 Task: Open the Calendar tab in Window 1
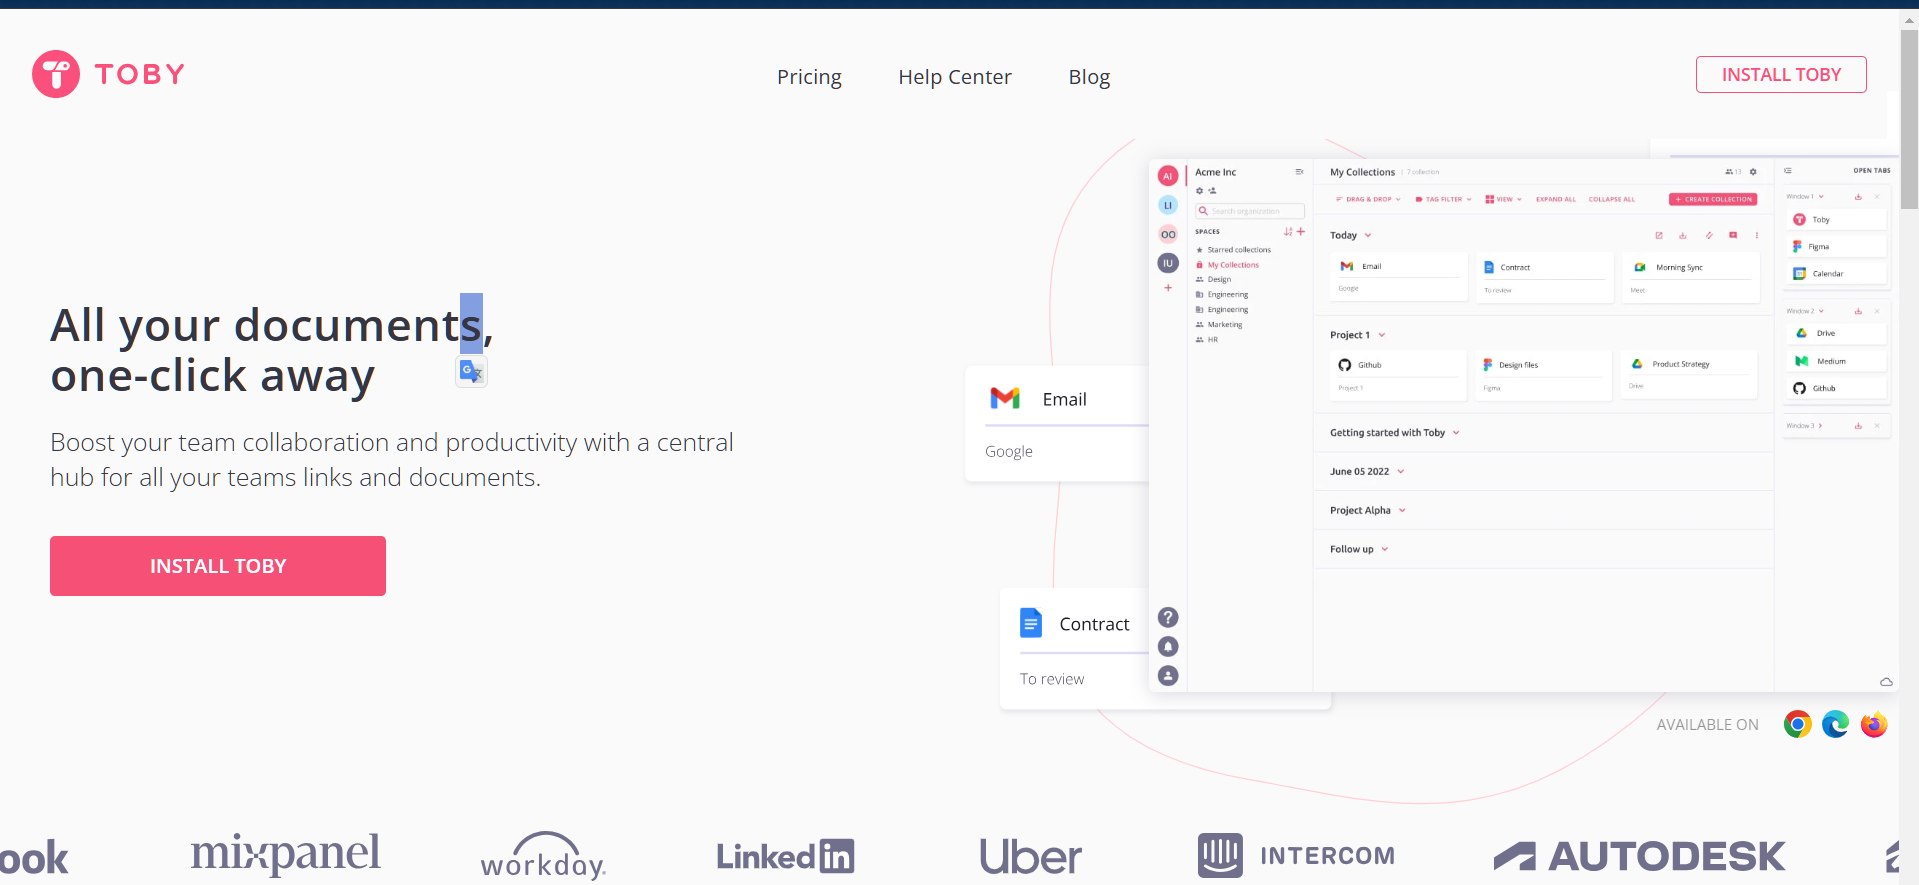[x=1836, y=273]
